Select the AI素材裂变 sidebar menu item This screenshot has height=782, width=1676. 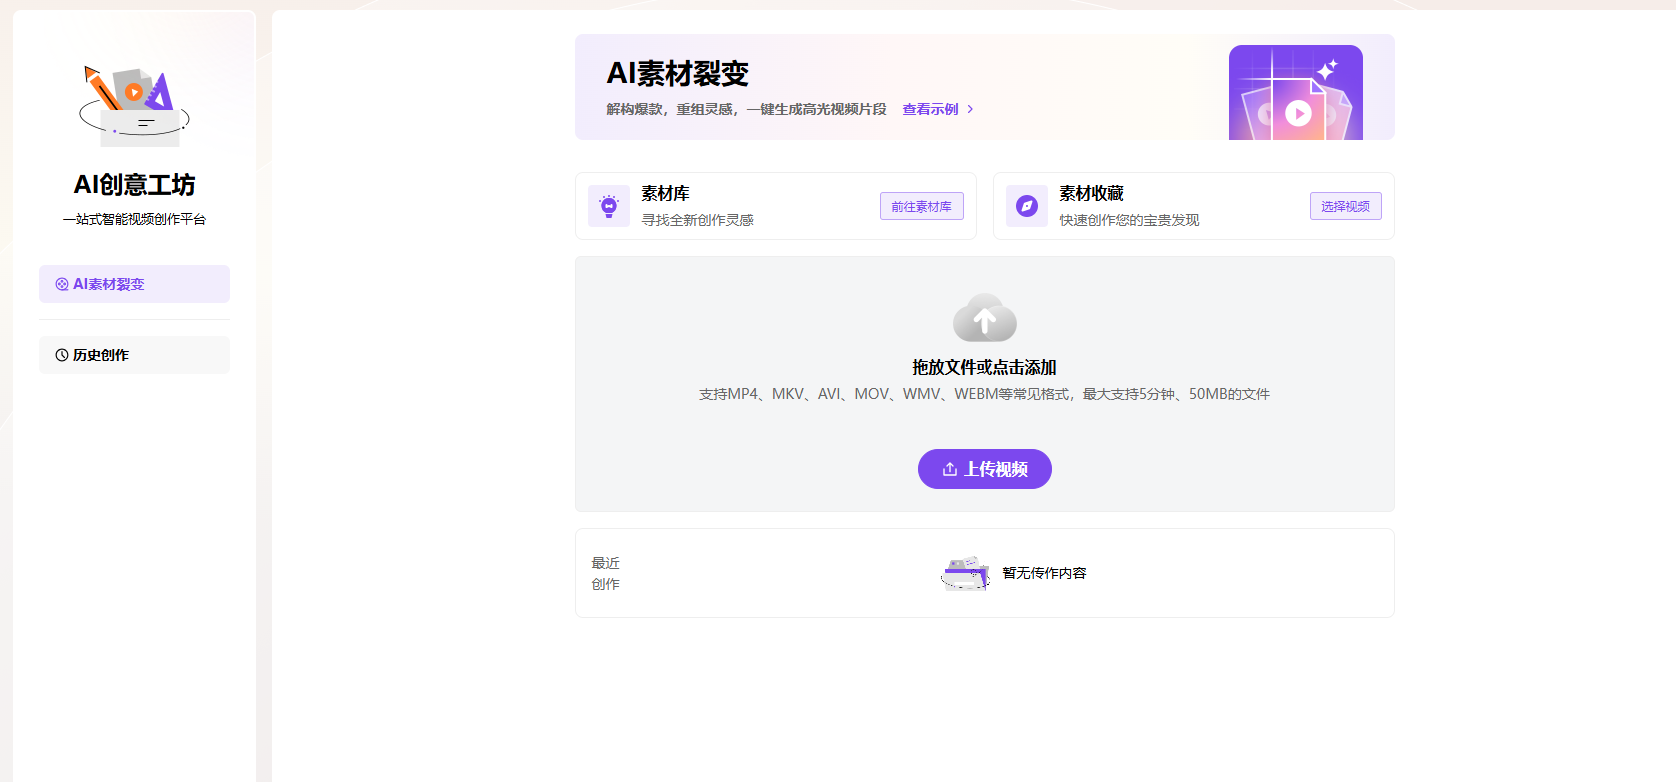click(134, 284)
